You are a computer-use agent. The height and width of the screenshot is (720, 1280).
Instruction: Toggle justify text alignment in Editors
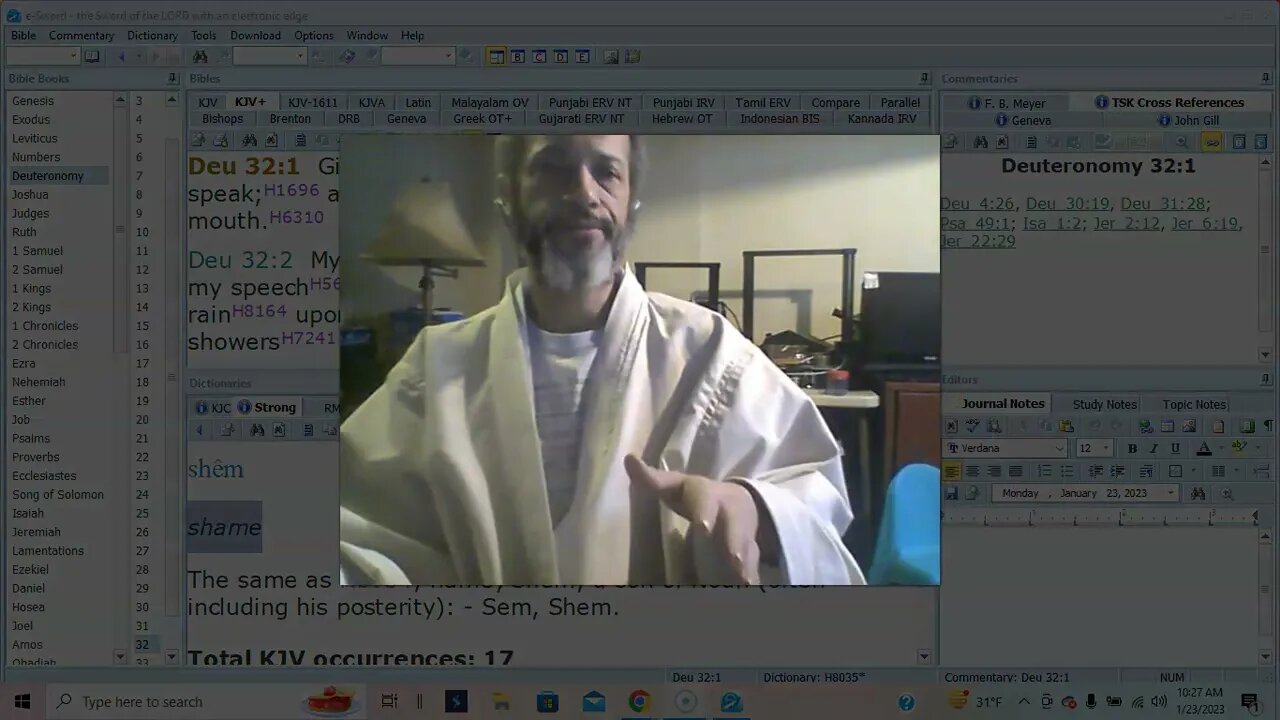(1015, 472)
